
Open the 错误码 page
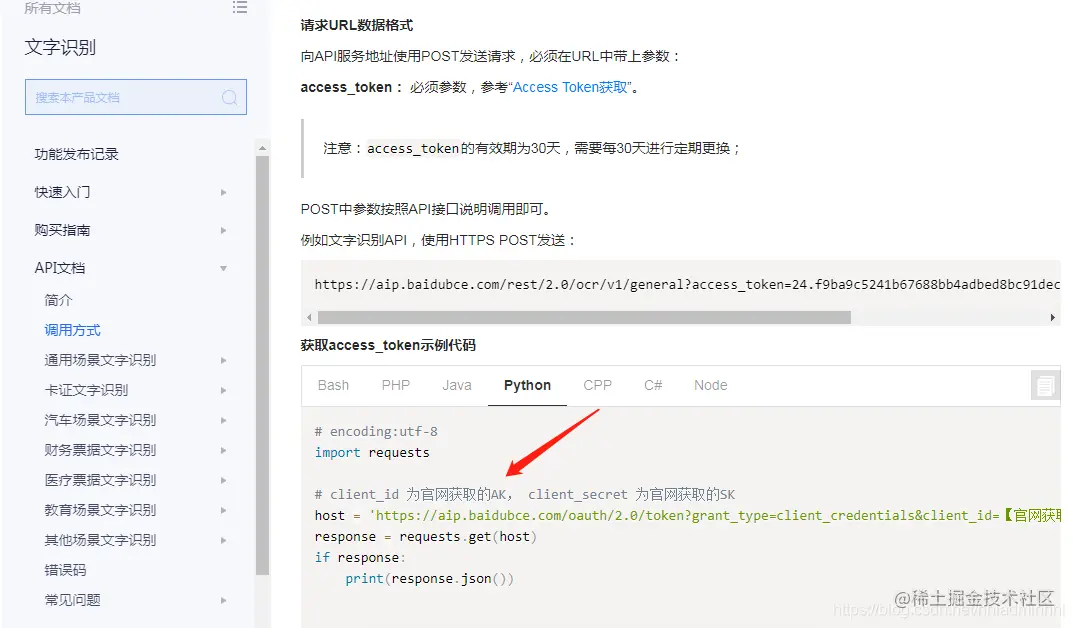click(66, 570)
